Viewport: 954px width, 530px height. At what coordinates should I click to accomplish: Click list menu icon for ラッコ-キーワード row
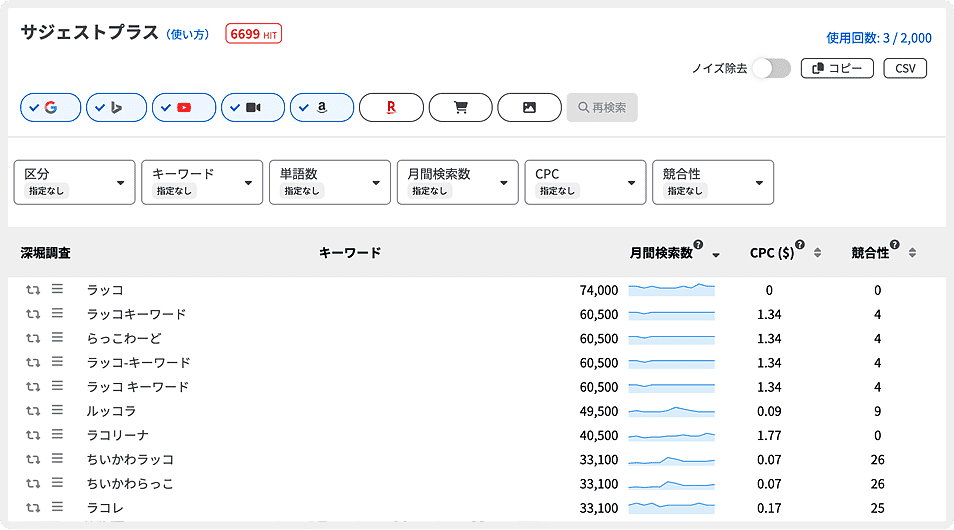pyautogui.click(x=57, y=361)
